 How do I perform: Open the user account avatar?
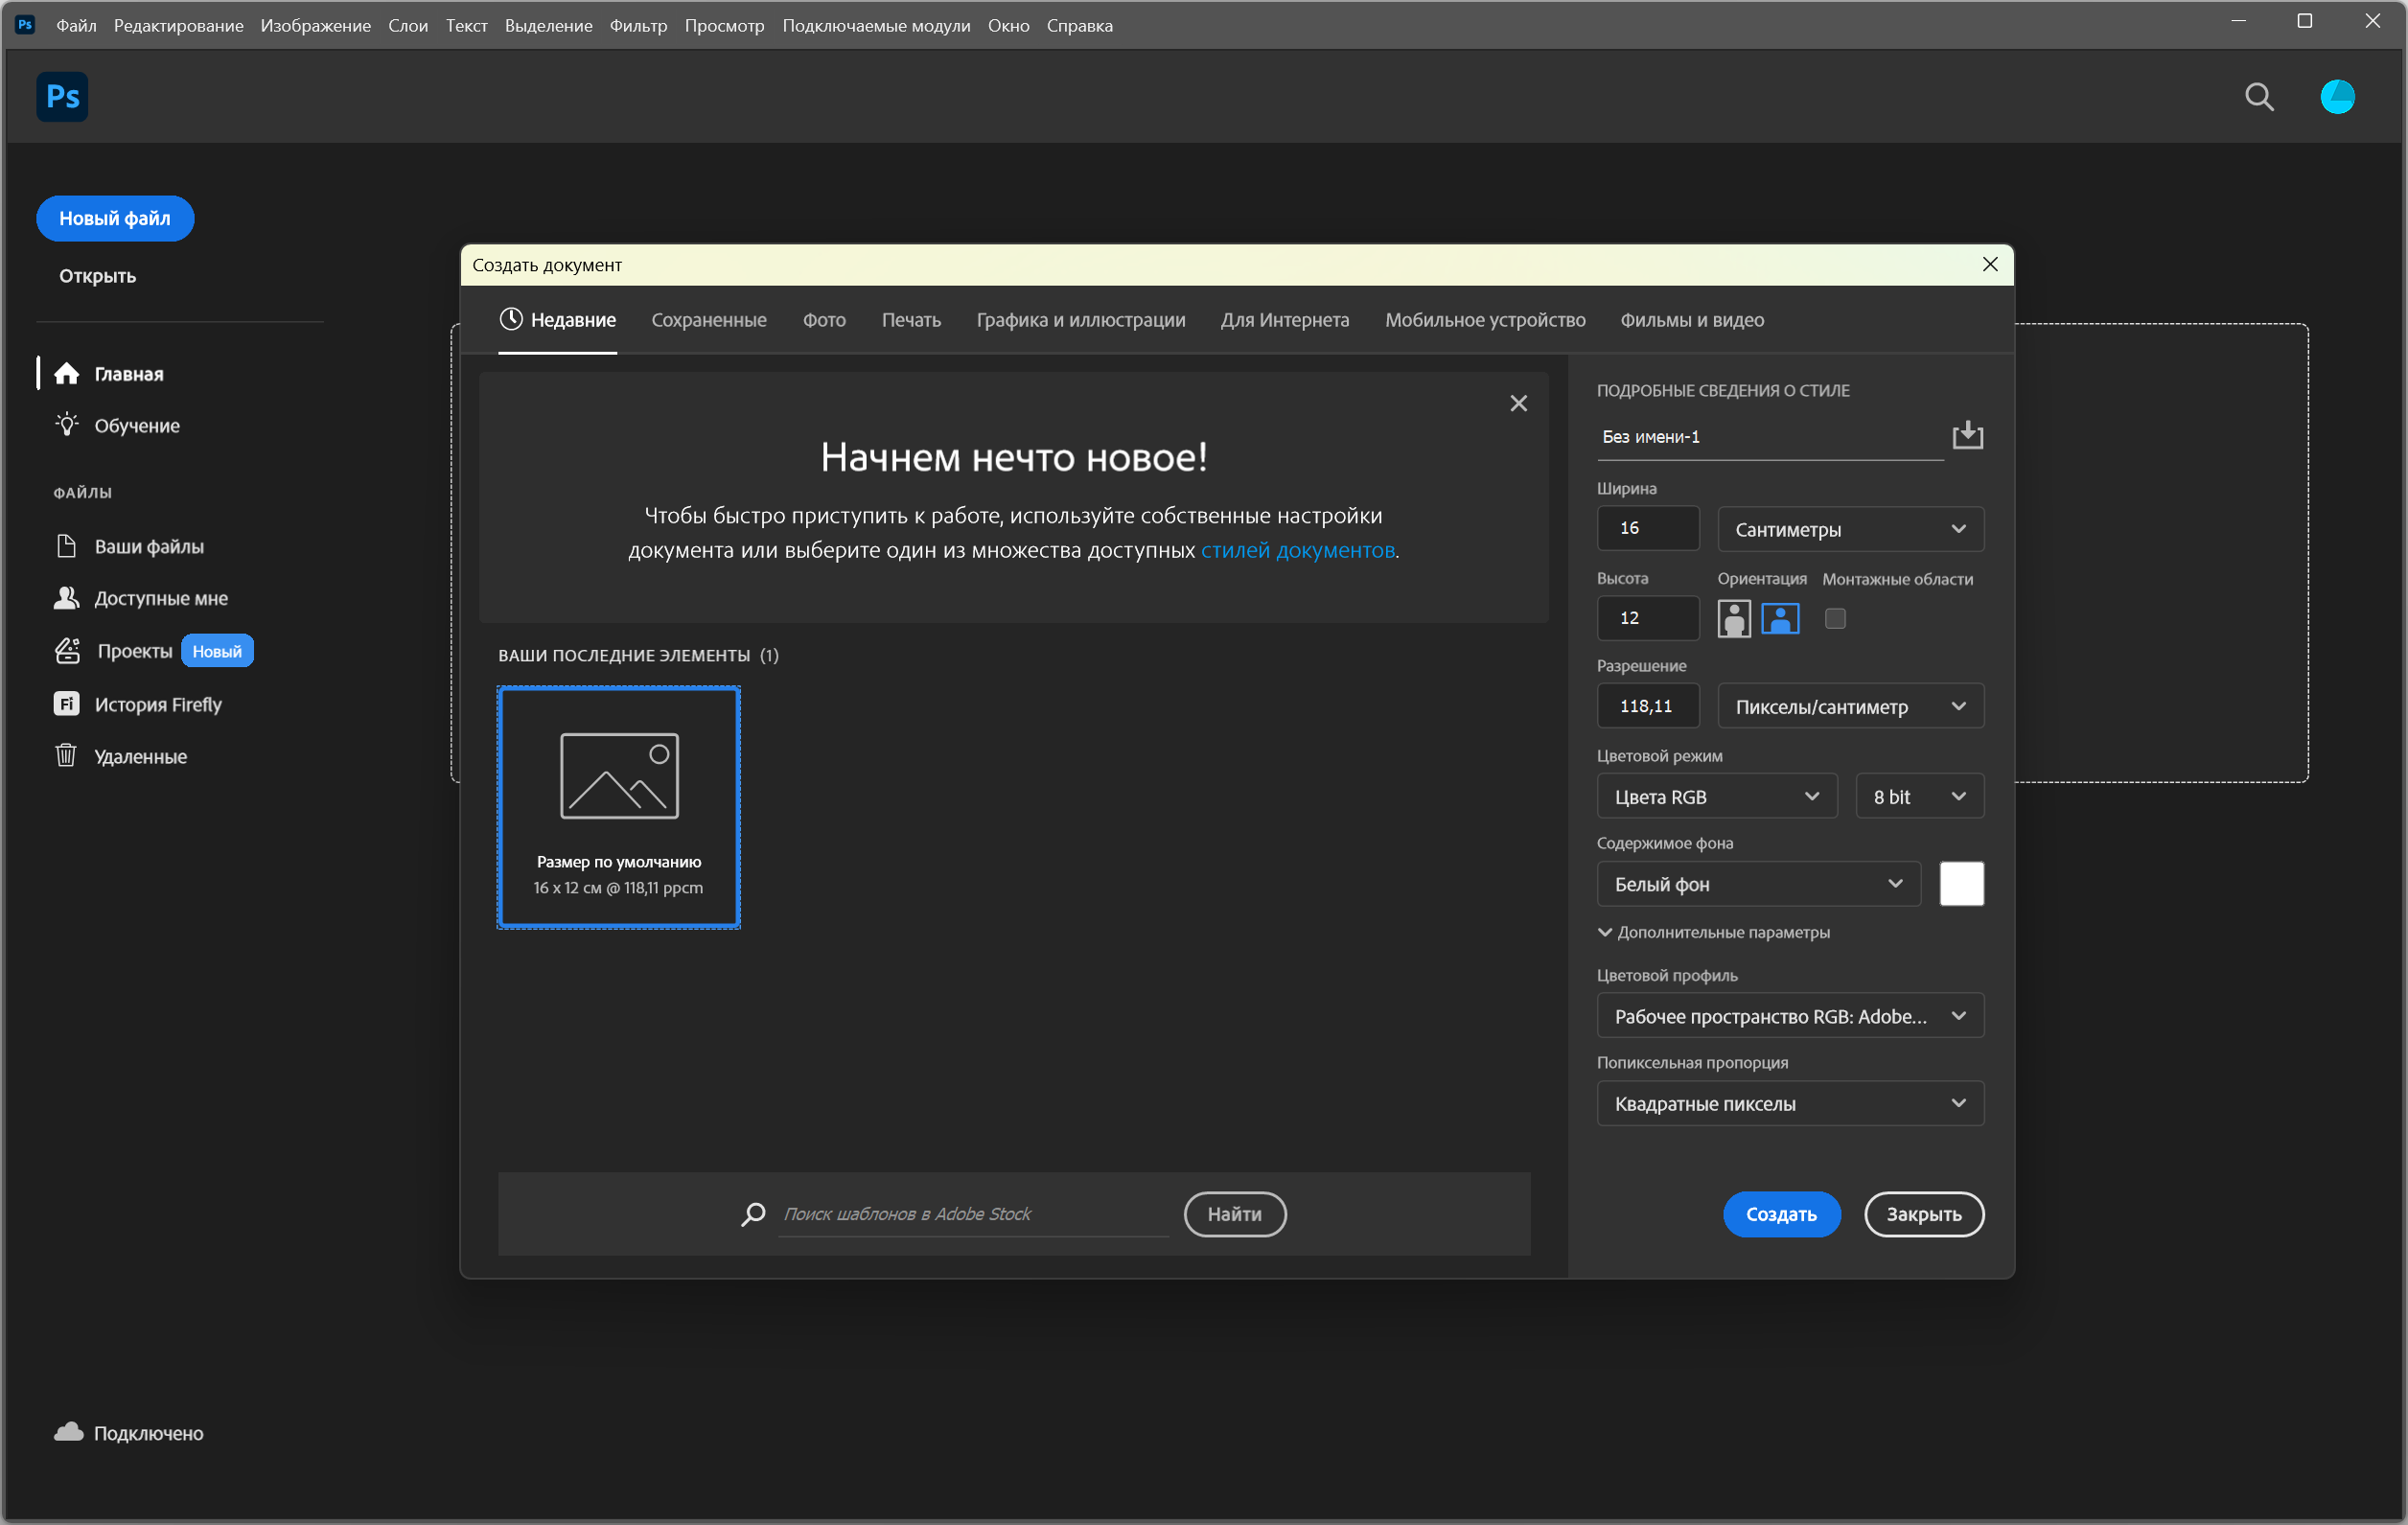point(2337,97)
